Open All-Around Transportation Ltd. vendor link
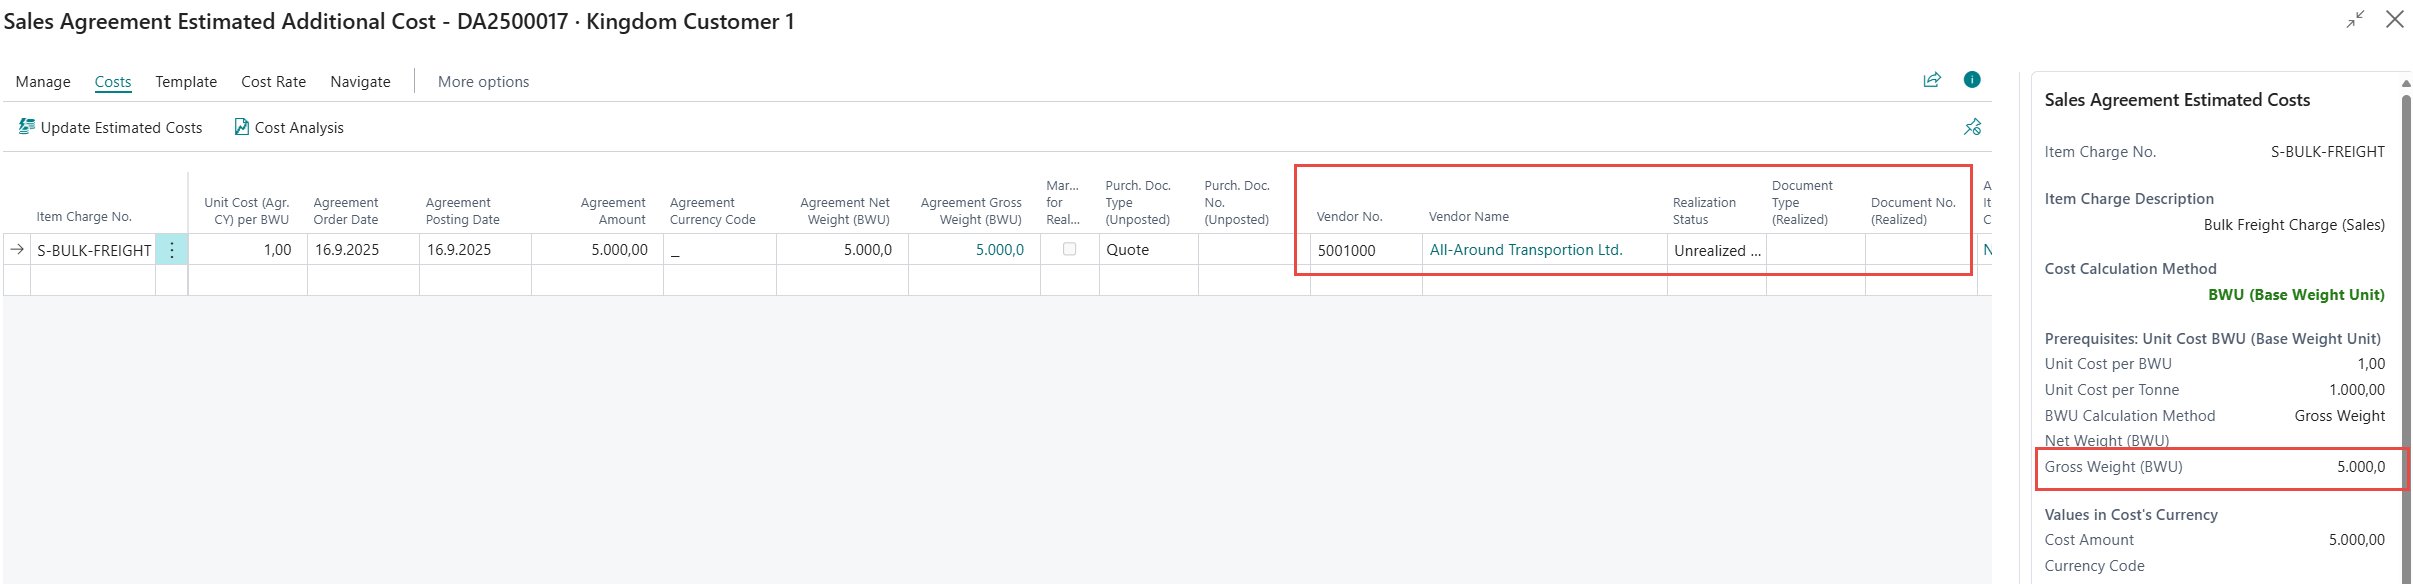This screenshot has width=2413, height=584. [1525, 250]
